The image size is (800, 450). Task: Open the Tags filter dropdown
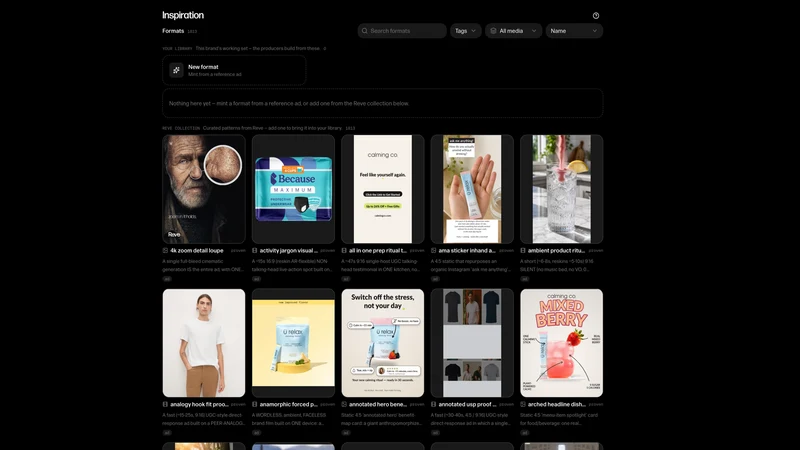465,31
